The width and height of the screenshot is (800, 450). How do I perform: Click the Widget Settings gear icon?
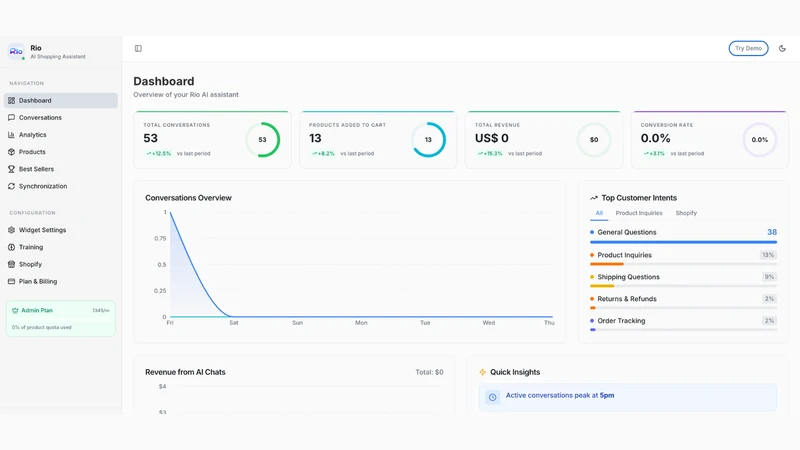coord(11,230)
